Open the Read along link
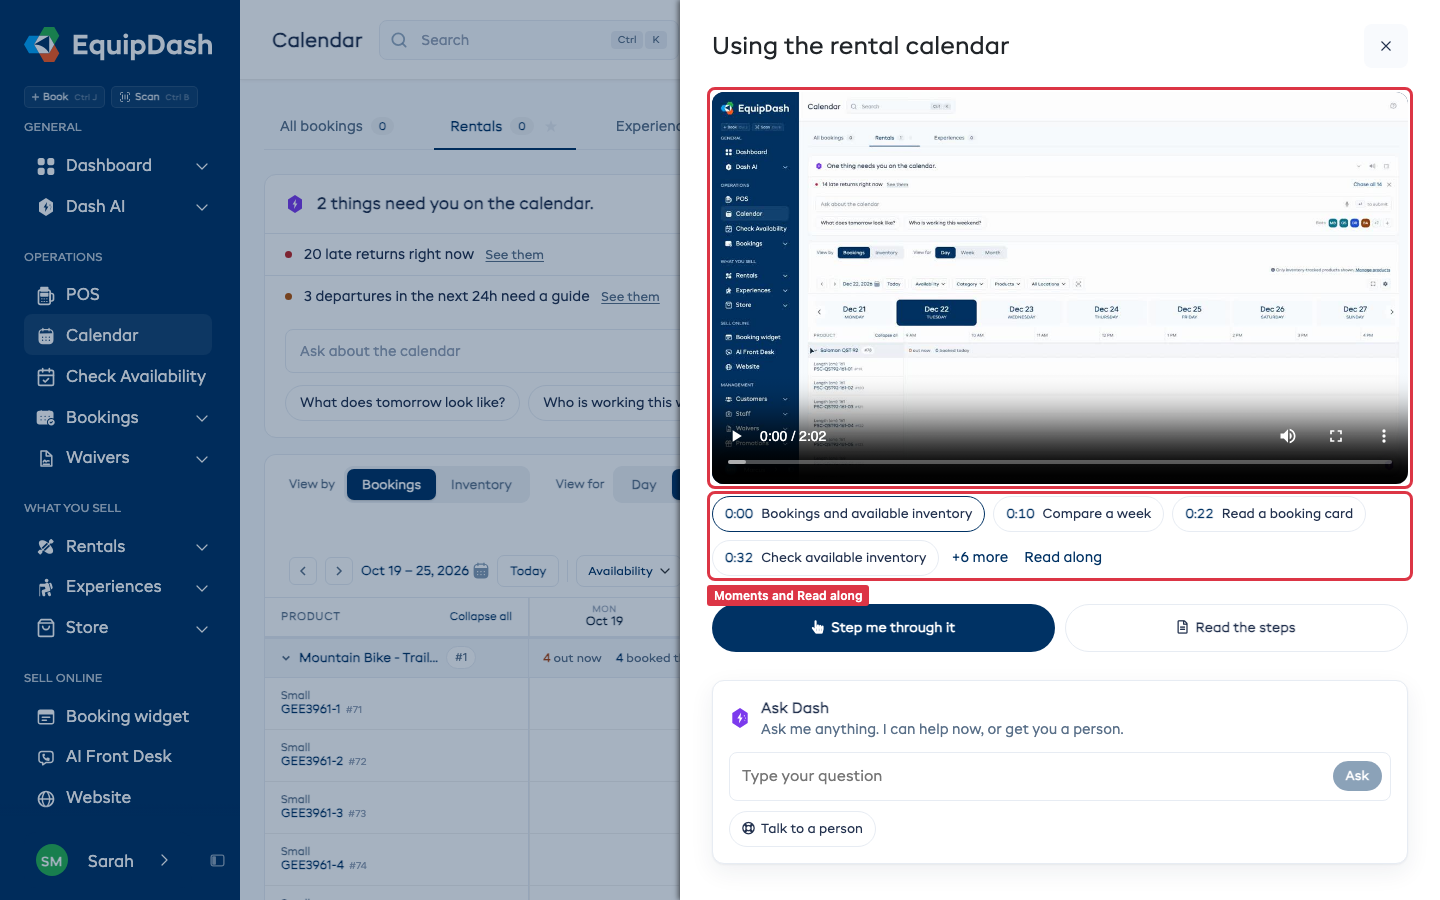The height and width of the screenshot is (900, 1440). [x=1062, y=558]
